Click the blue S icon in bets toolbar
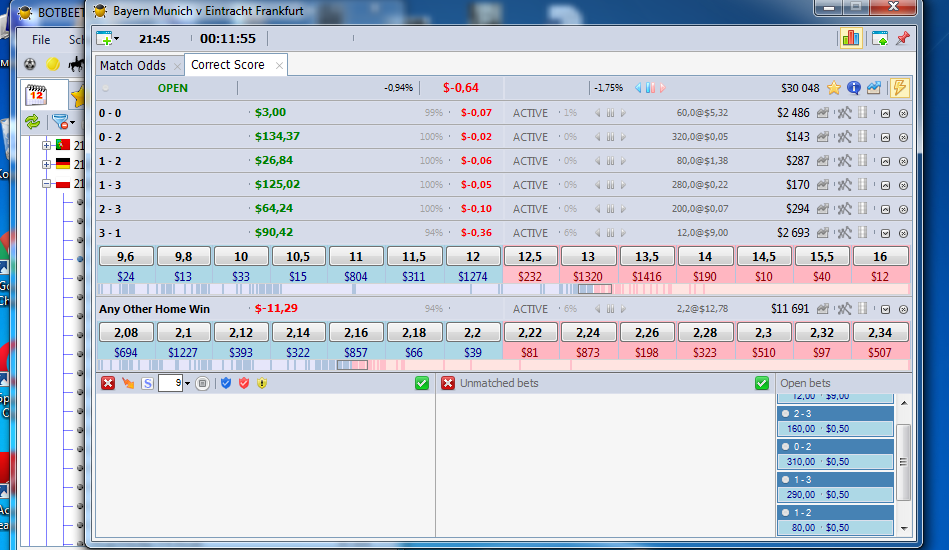 point(147,384)
